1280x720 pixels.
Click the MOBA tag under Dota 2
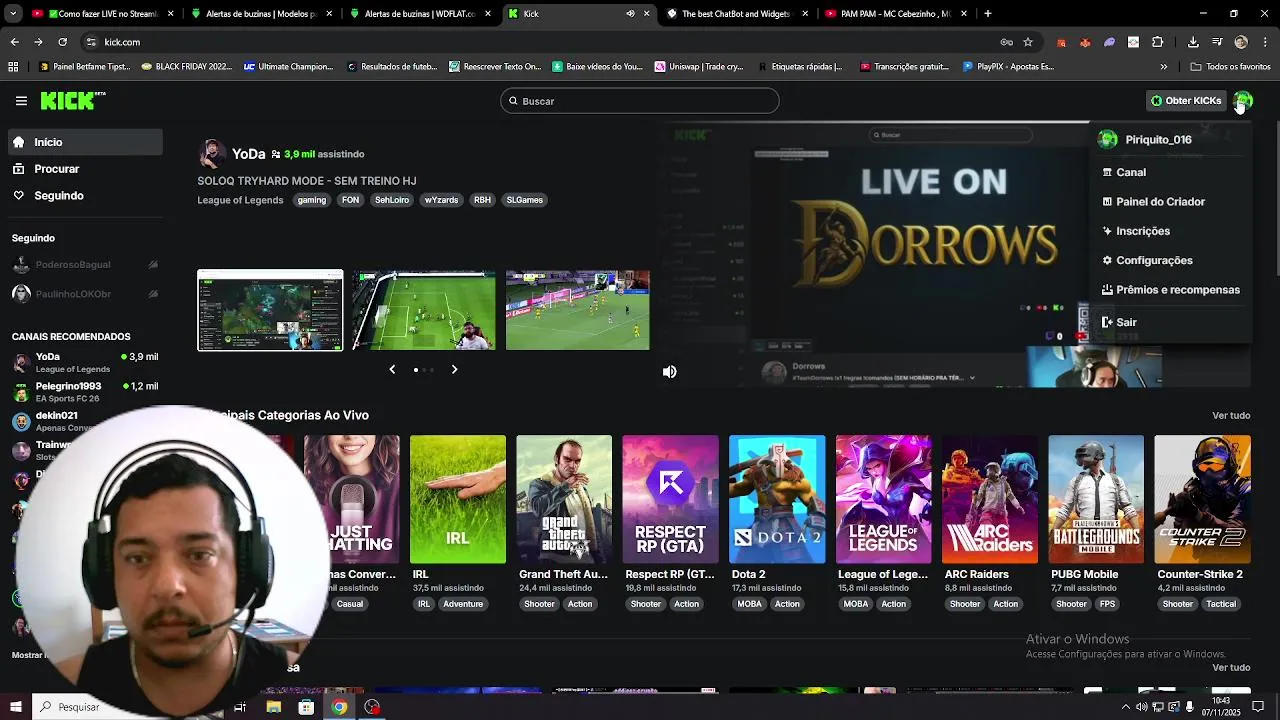point(750,604)
